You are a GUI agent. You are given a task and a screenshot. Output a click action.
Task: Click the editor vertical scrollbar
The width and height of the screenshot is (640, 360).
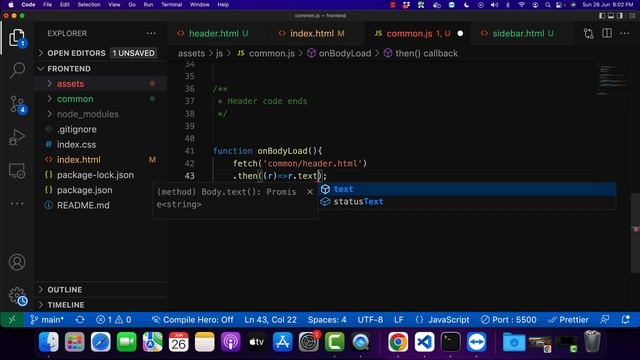635,233
